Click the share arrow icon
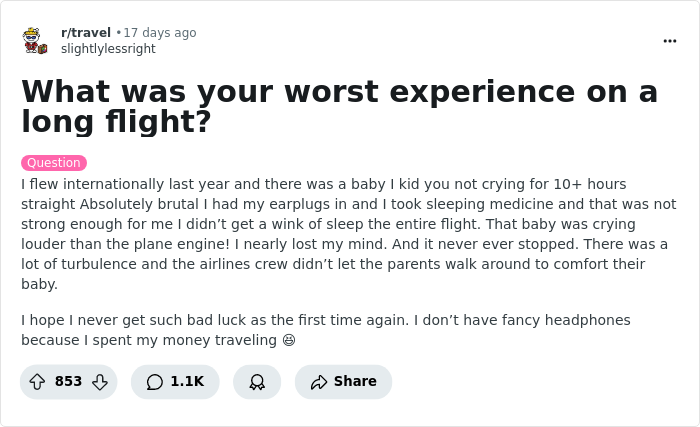This screenshot has width=700, height=427. point(319,382)
